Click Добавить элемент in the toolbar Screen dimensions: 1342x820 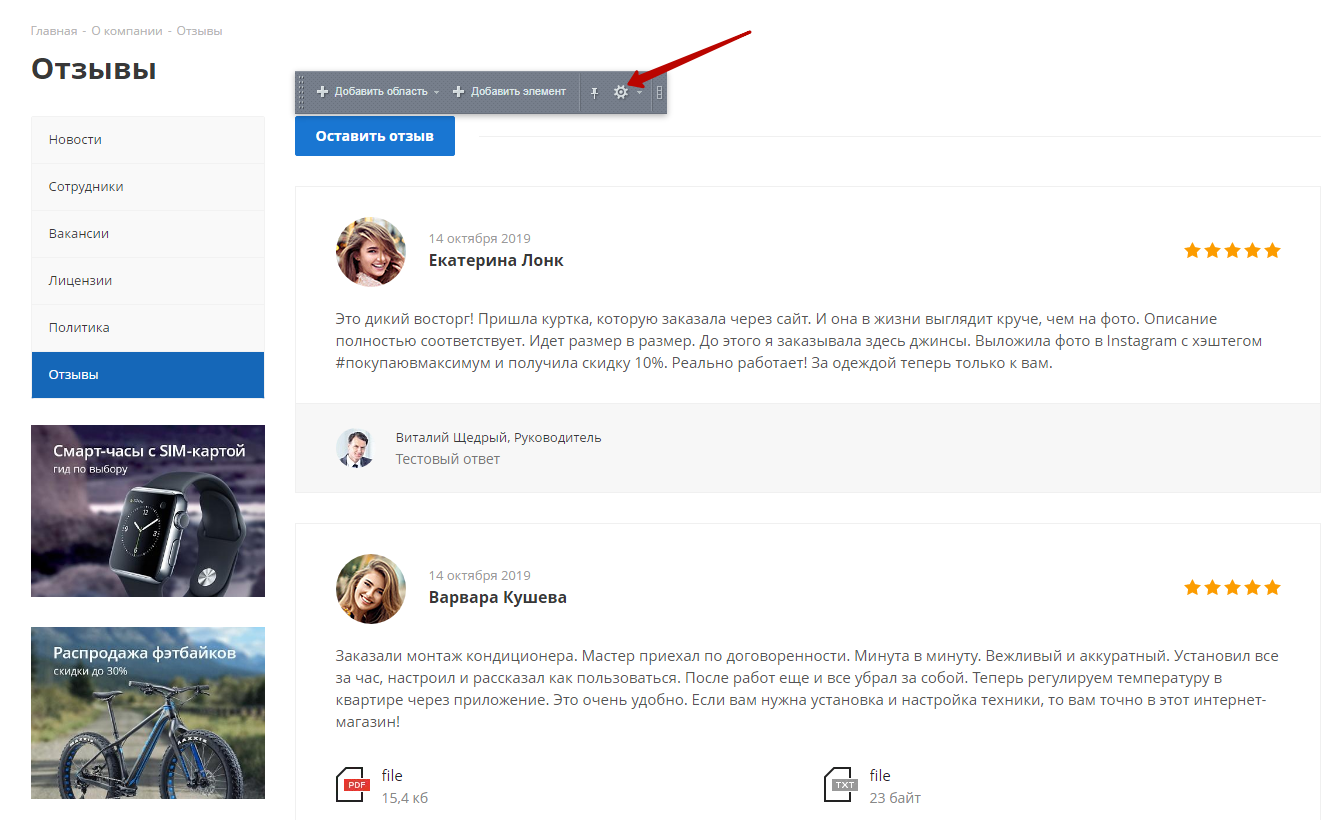click(x=509, y=92)
